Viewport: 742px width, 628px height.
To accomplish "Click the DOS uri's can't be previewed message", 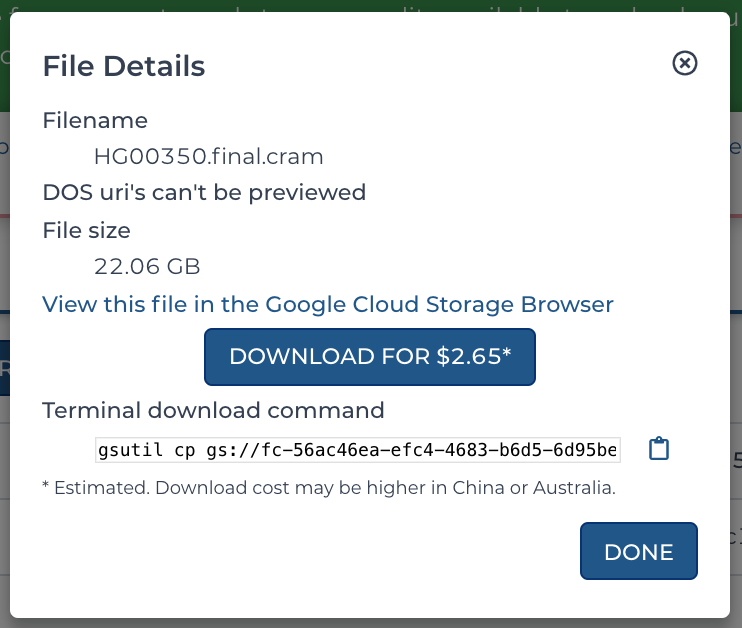I will tap(204, 193).
